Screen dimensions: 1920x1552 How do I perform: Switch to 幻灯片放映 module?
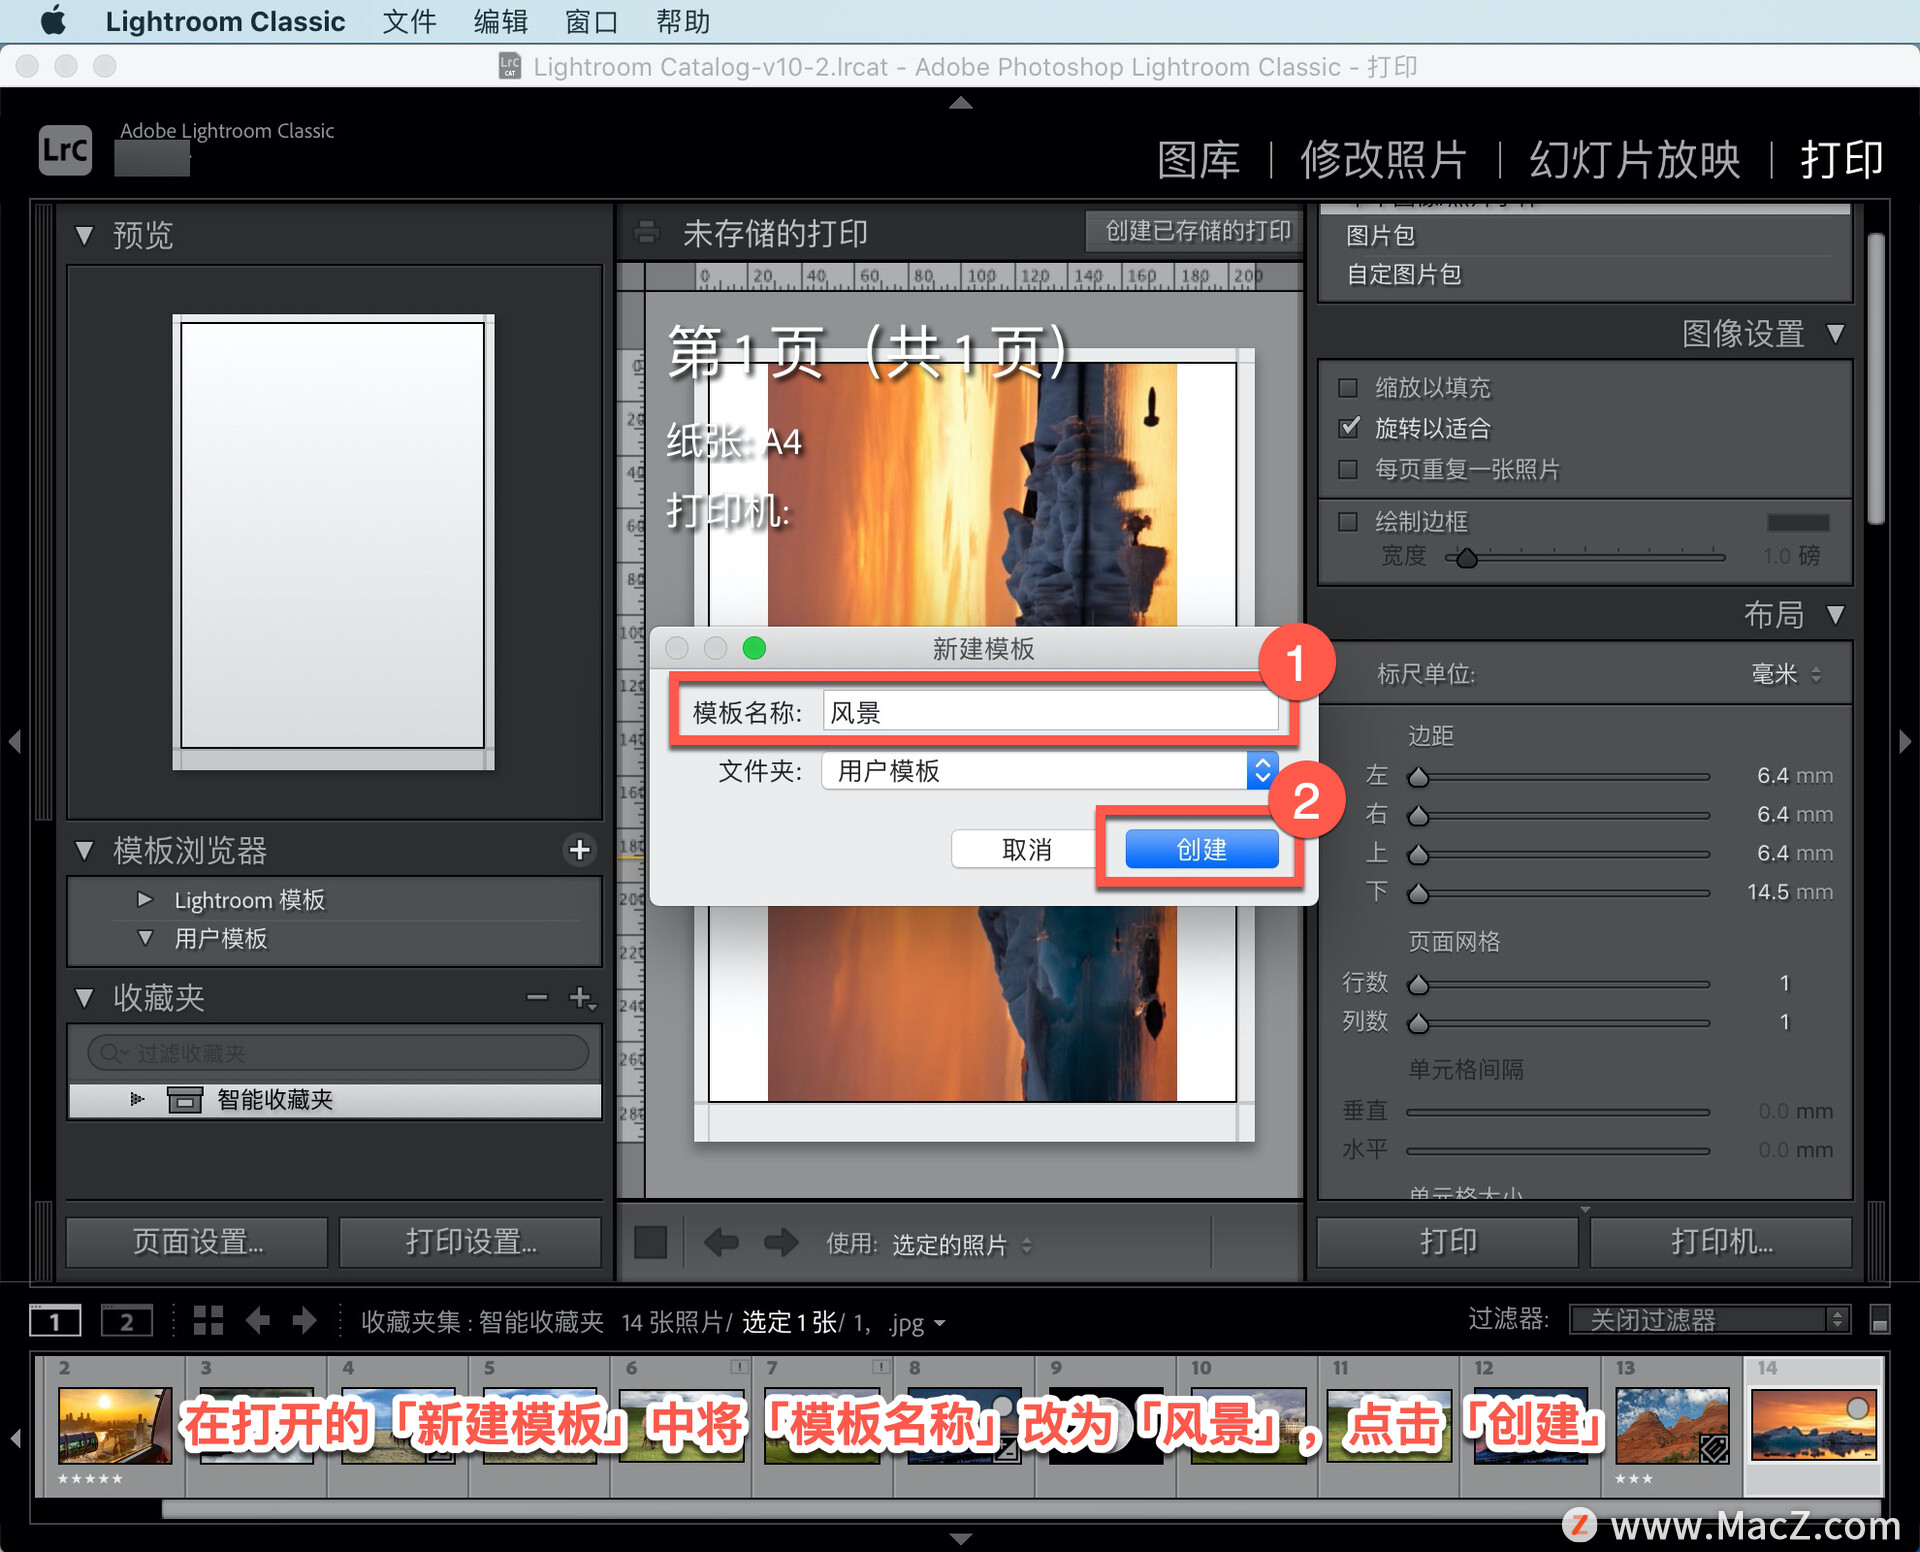[x=1635, y=160]
